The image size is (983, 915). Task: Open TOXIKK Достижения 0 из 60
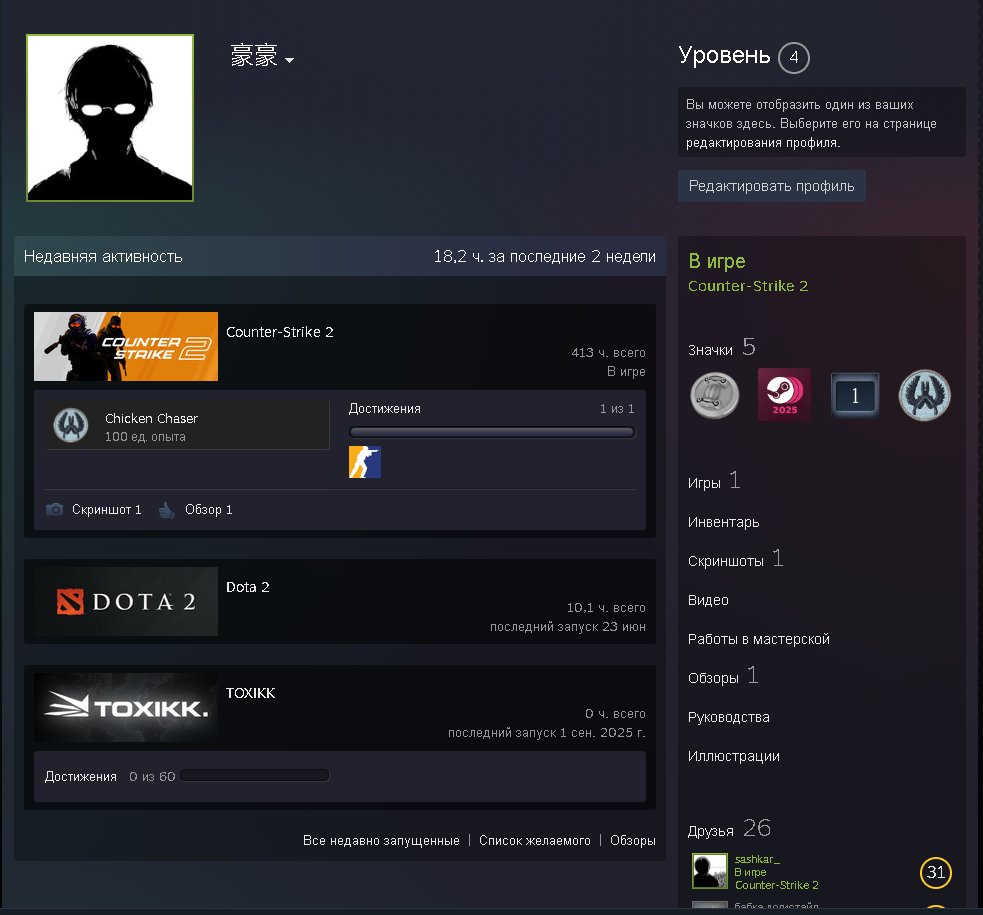(110, 776)
